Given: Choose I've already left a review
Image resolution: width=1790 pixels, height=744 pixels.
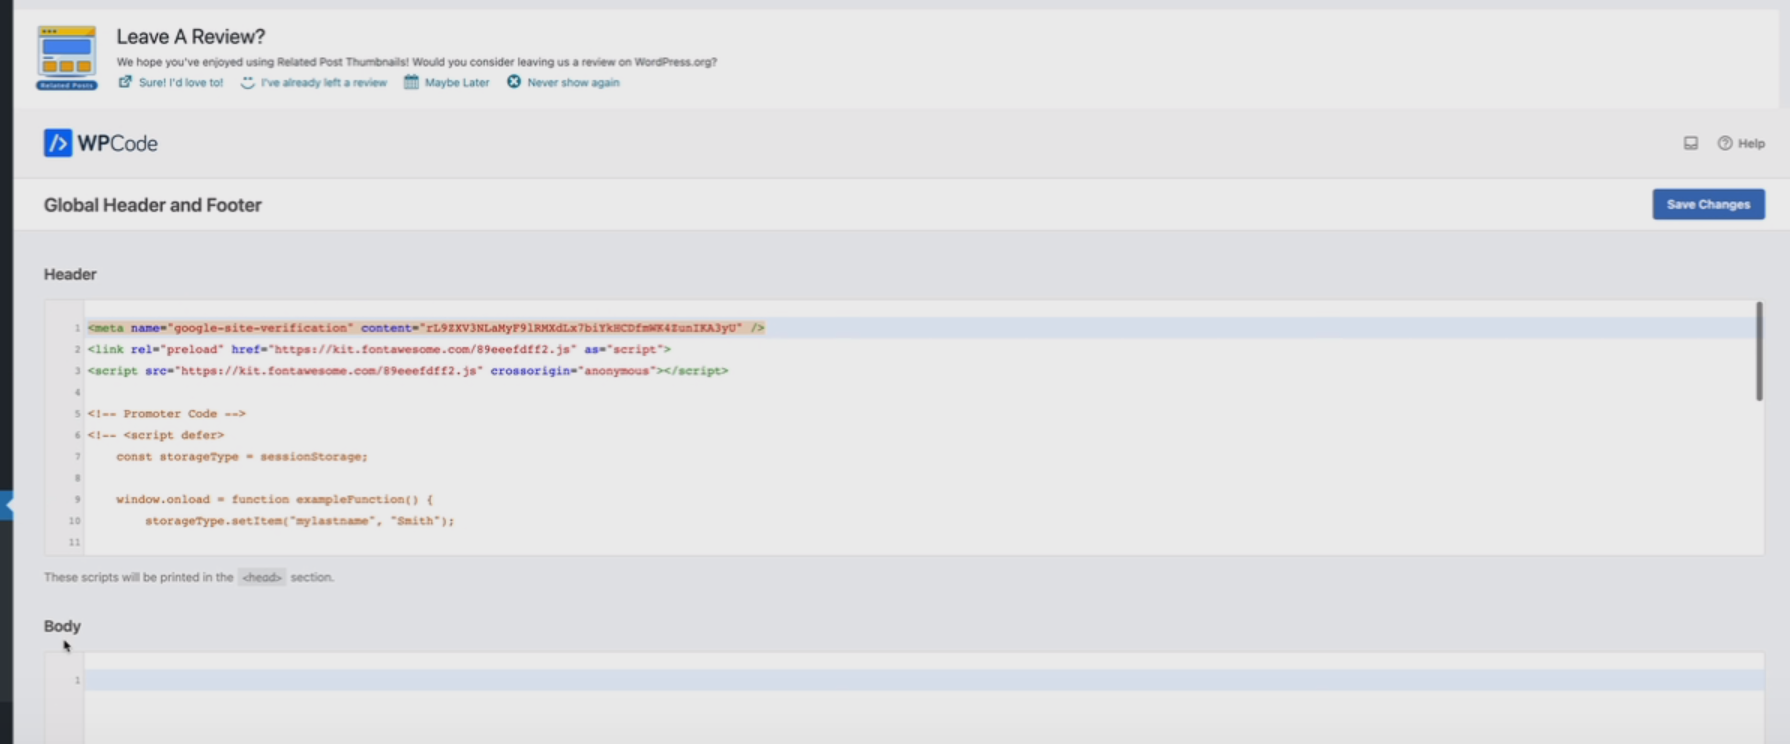Looking at the screenshot, I should click(324, 83).
